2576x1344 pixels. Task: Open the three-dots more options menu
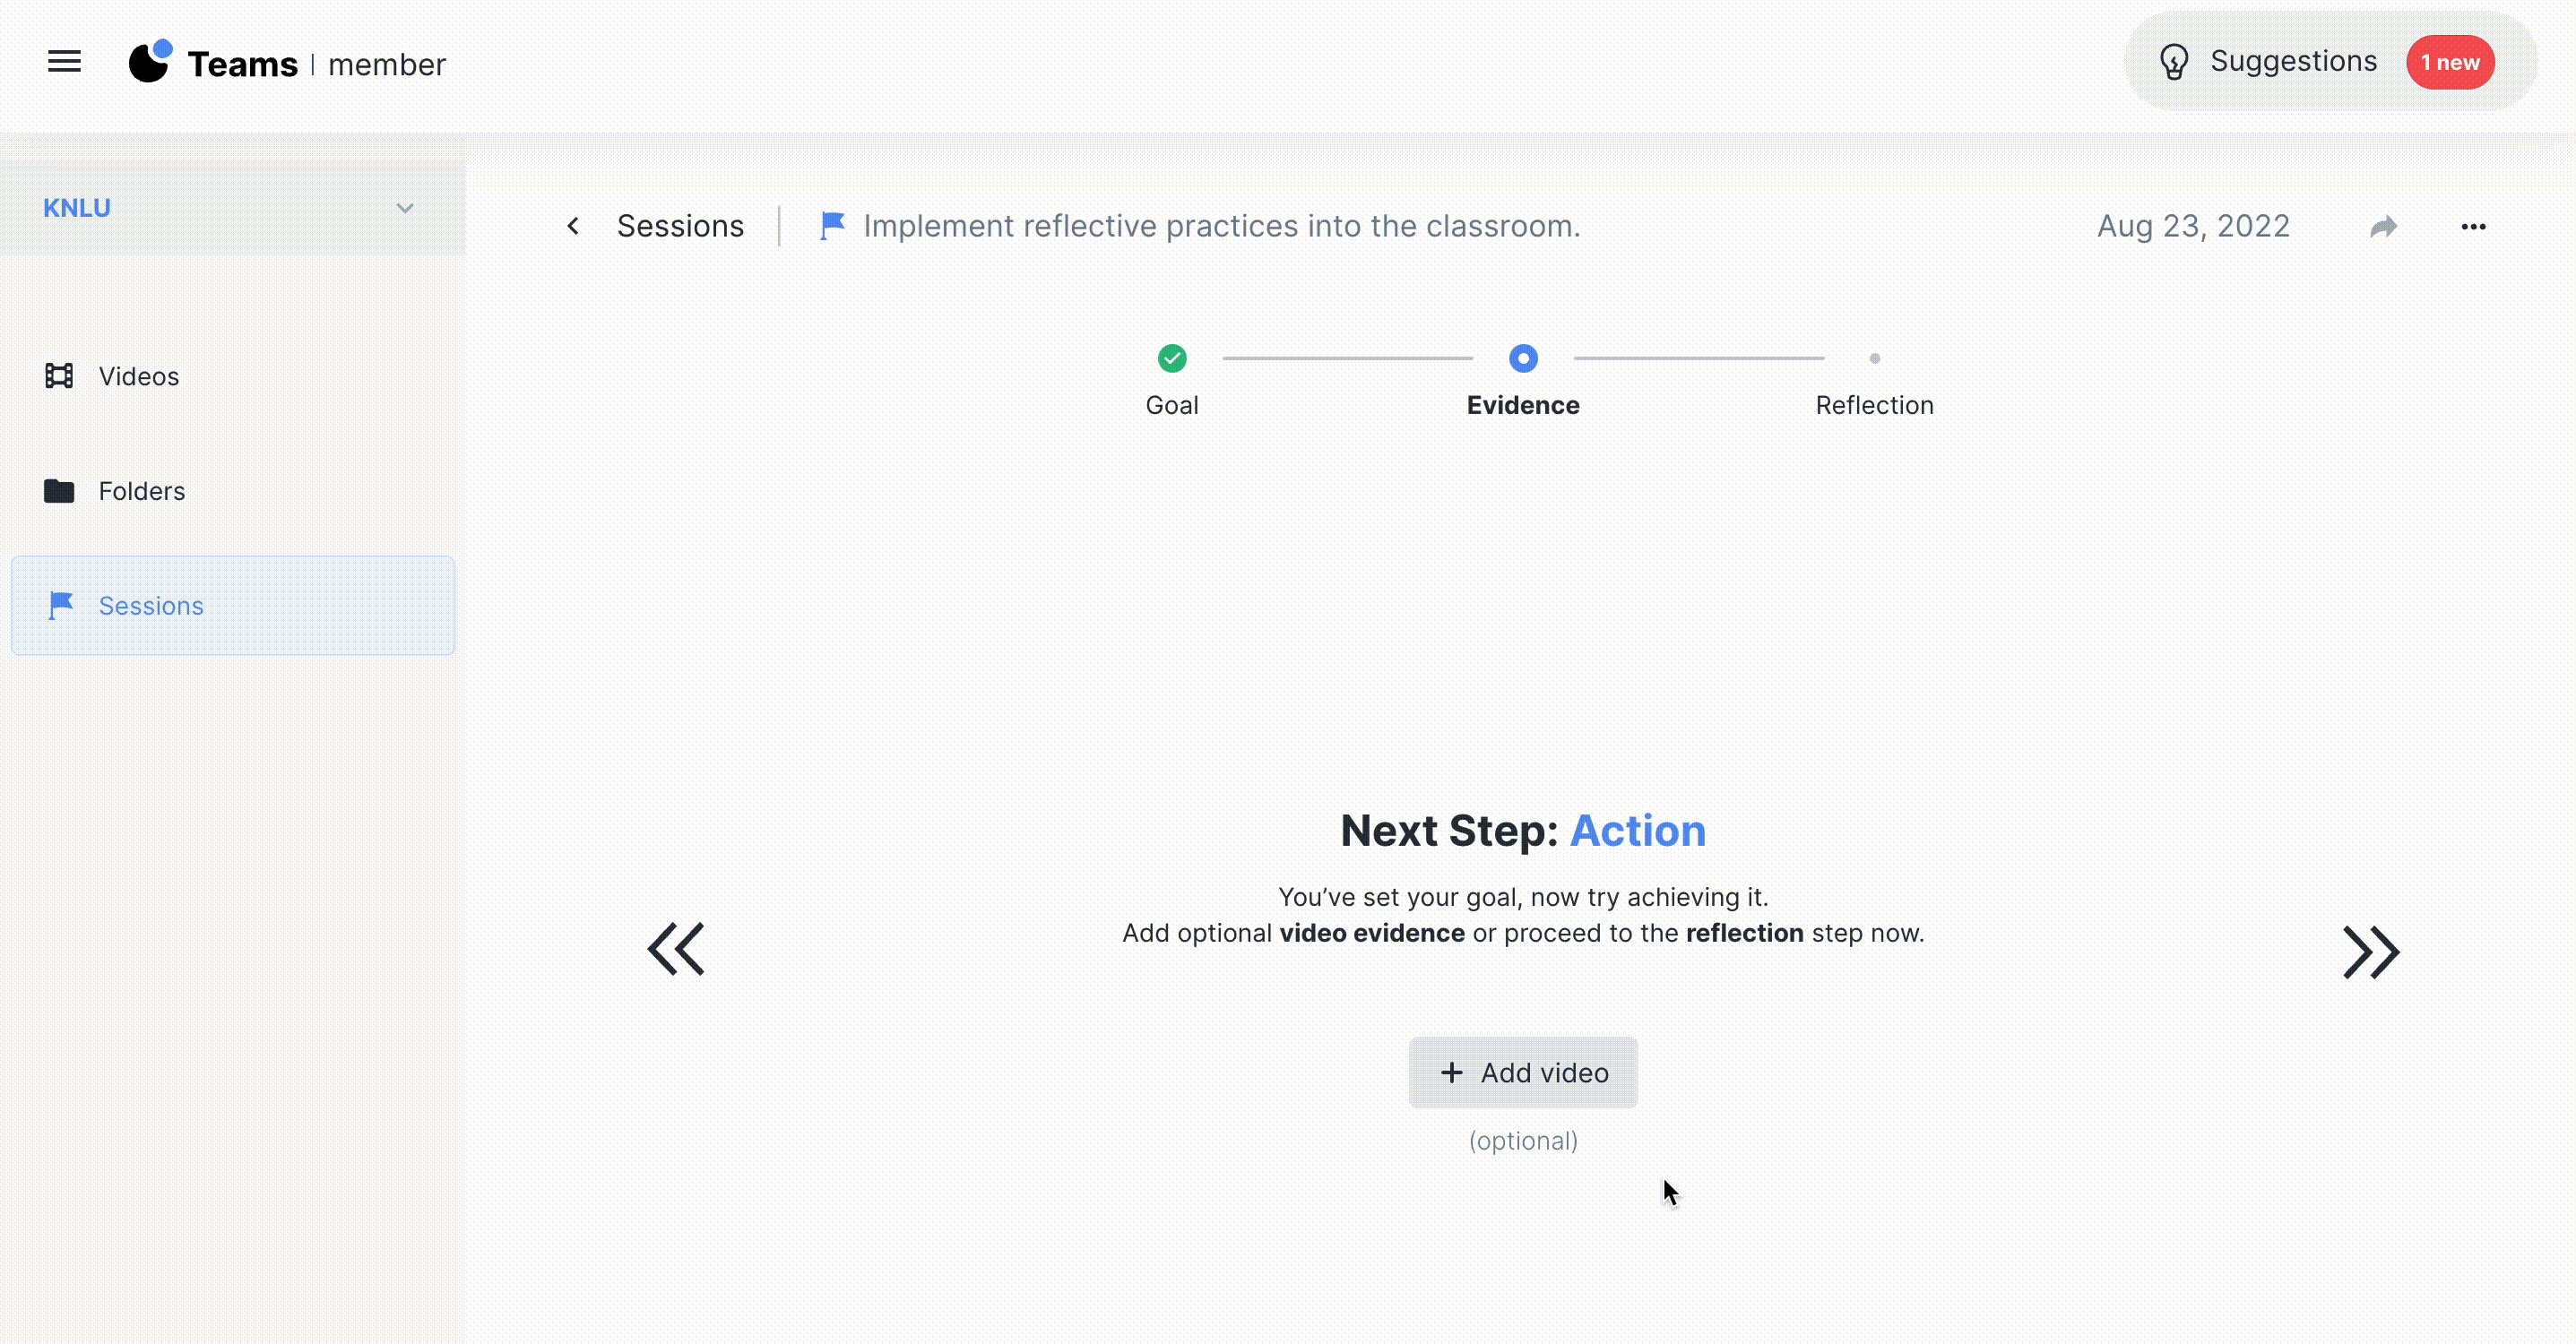2473,227
